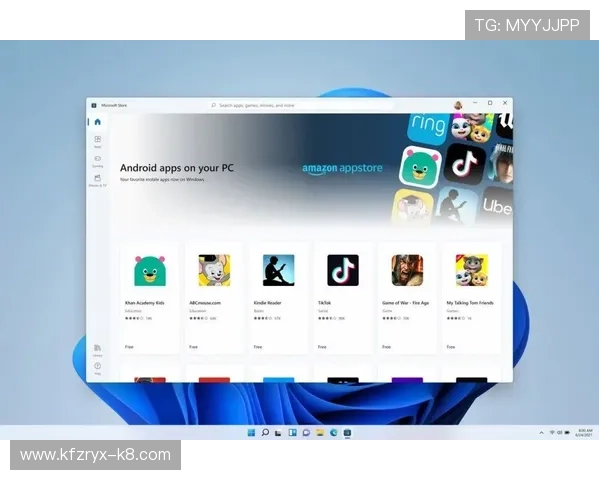Close the Microsoft Store window
The width and height of the screenshot is (600, 480).
[505, 103]
